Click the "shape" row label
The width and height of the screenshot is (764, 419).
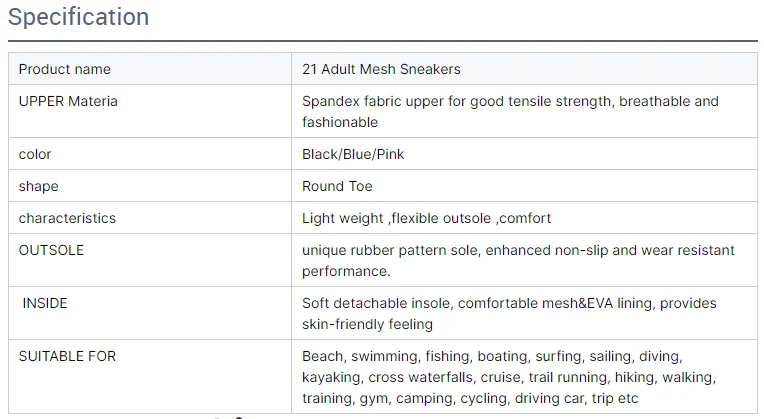coord(39,186)
